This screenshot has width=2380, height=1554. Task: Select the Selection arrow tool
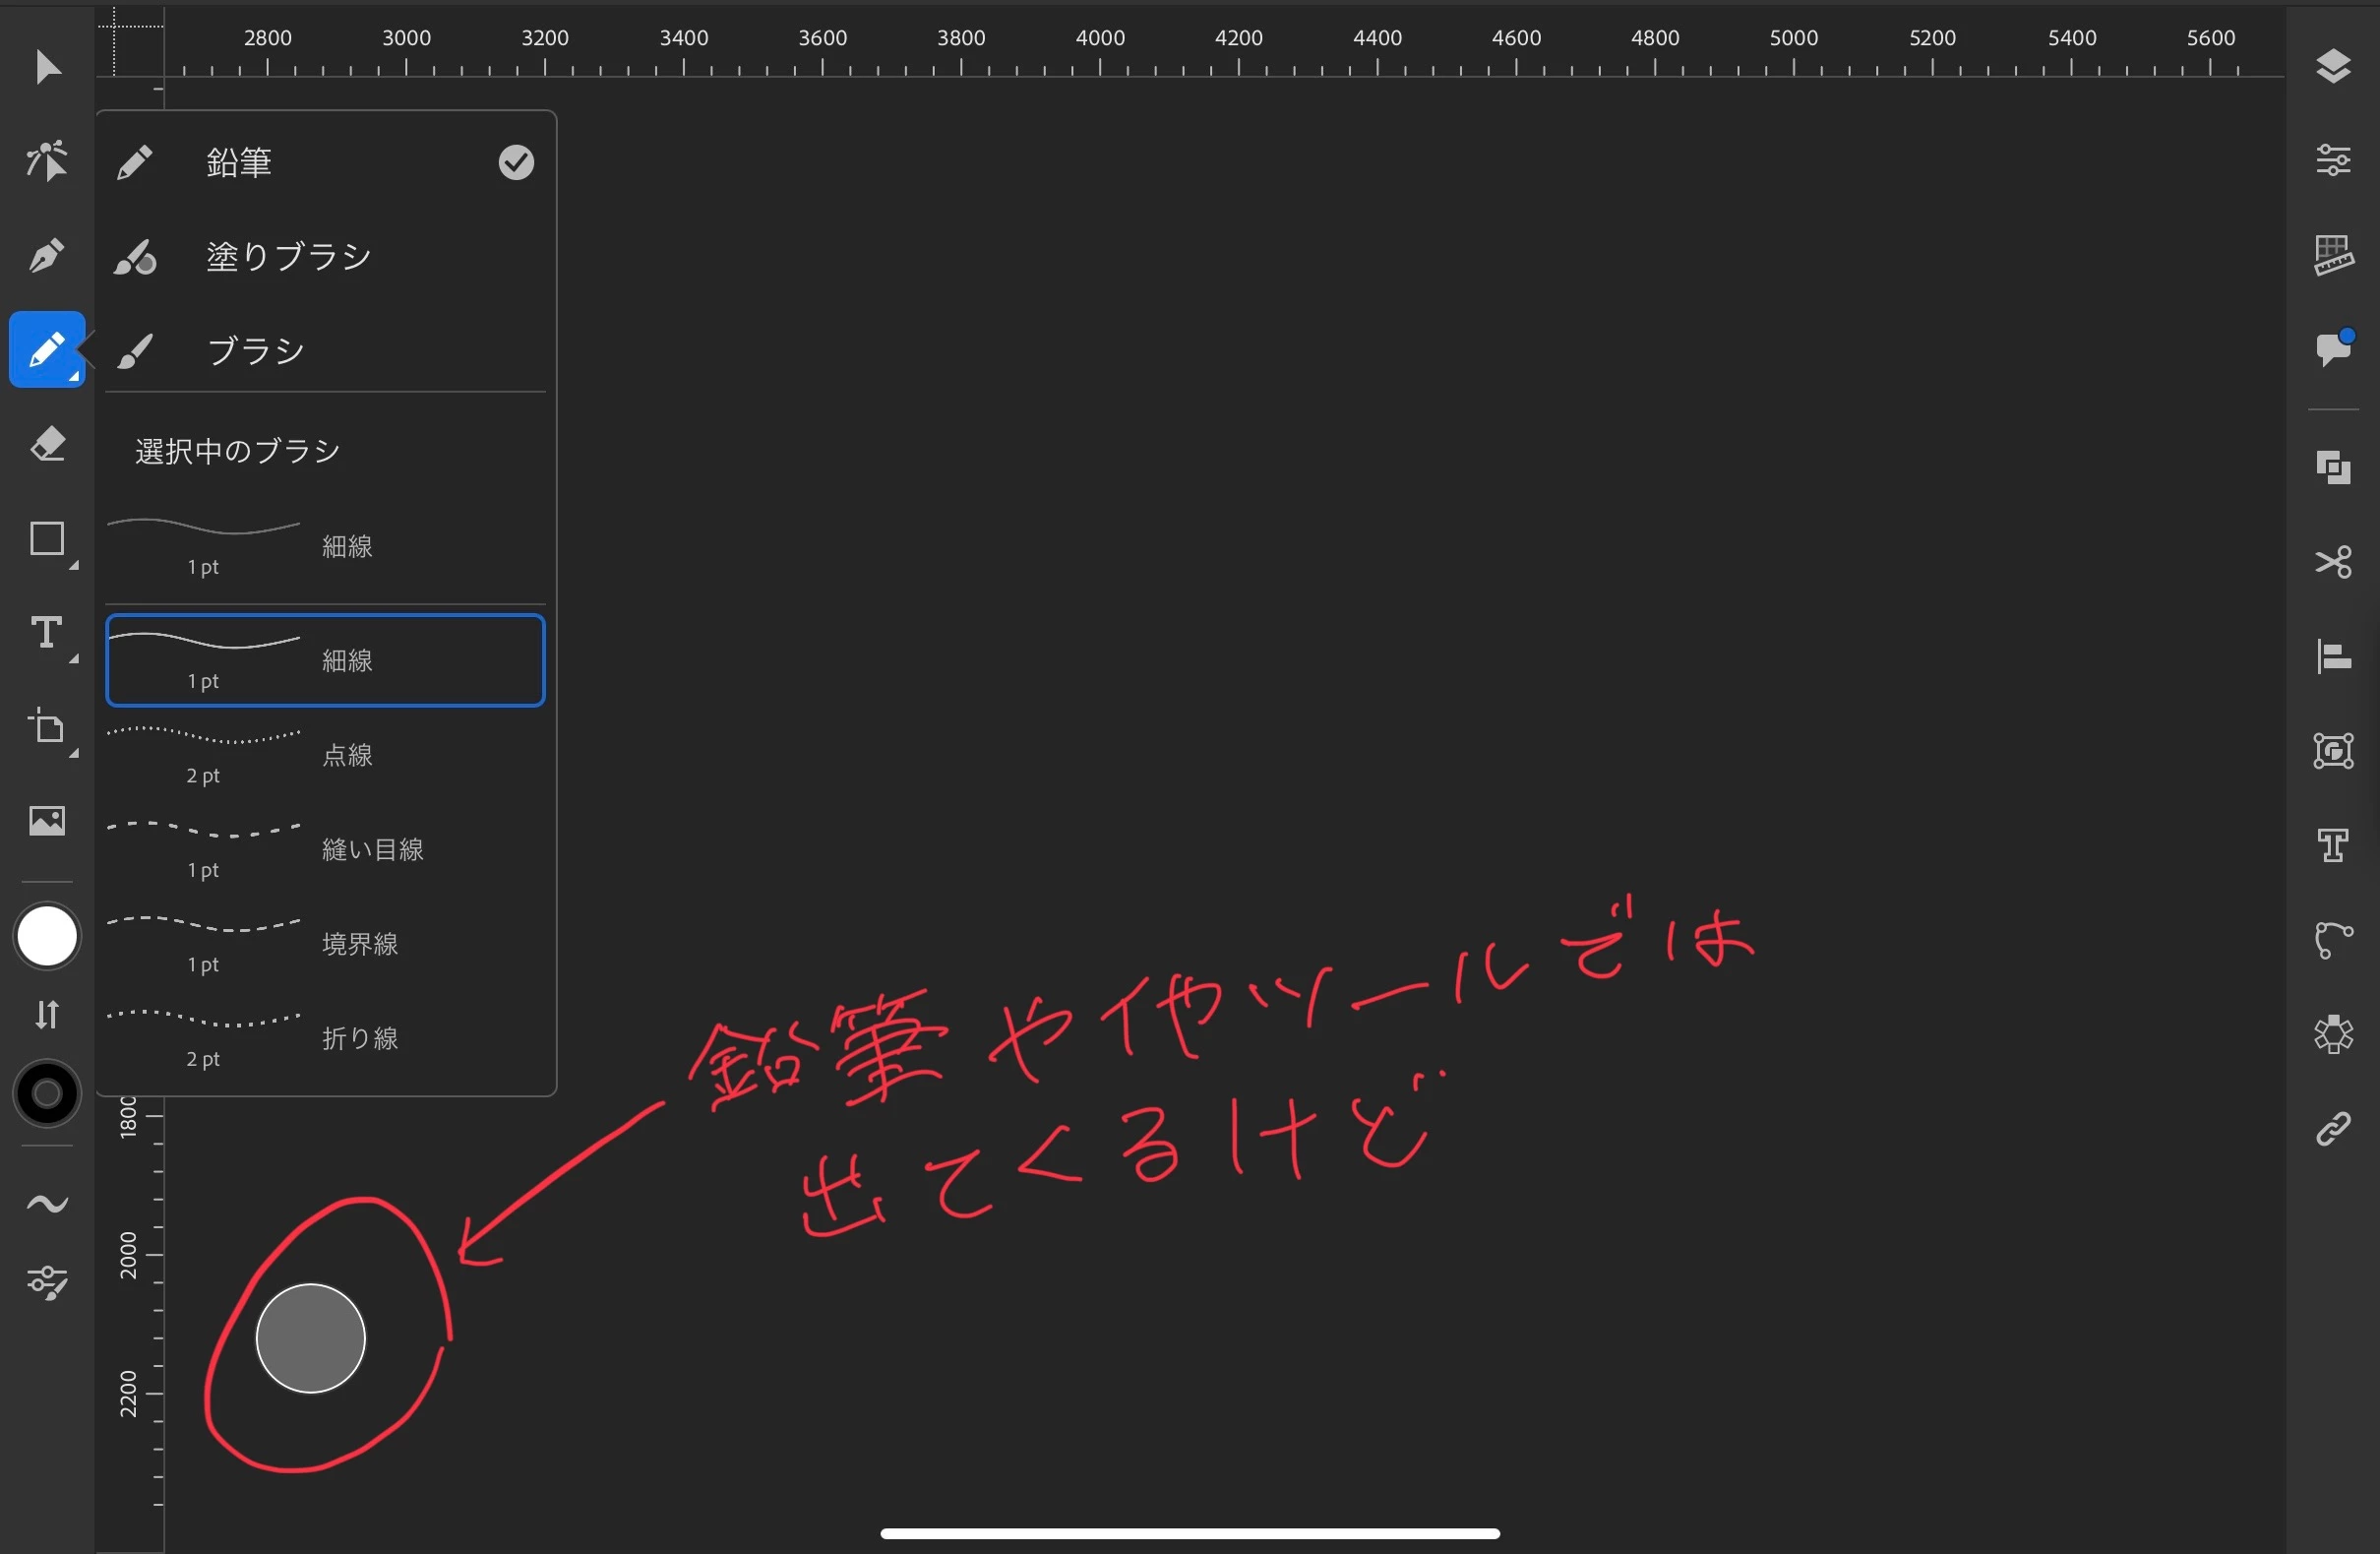pyautogui.click(x=47, y=68)
